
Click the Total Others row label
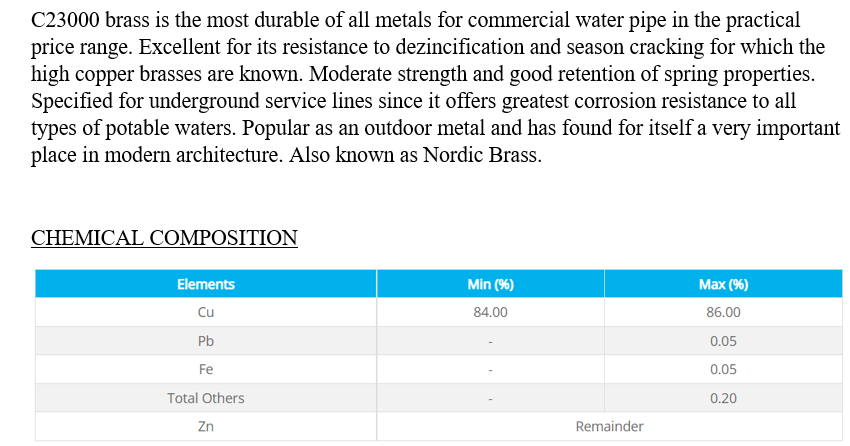206,398
